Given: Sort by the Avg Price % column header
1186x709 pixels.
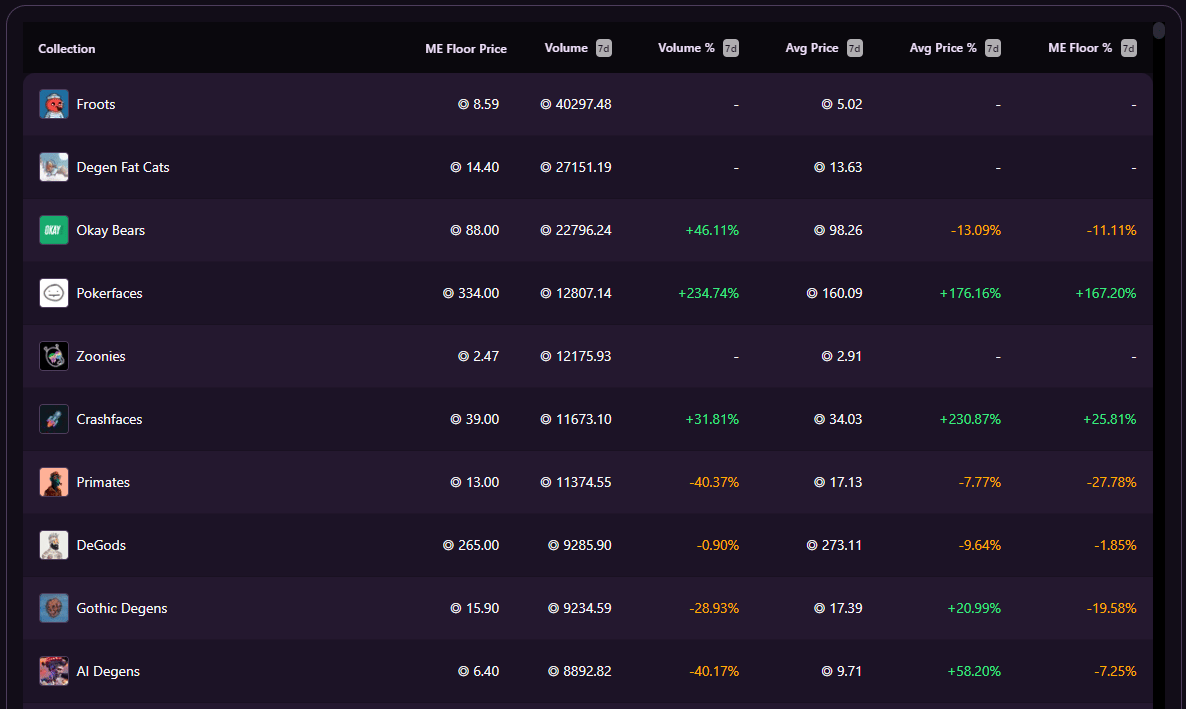Looking at the screenshot, I should click(x=942, y=48).
